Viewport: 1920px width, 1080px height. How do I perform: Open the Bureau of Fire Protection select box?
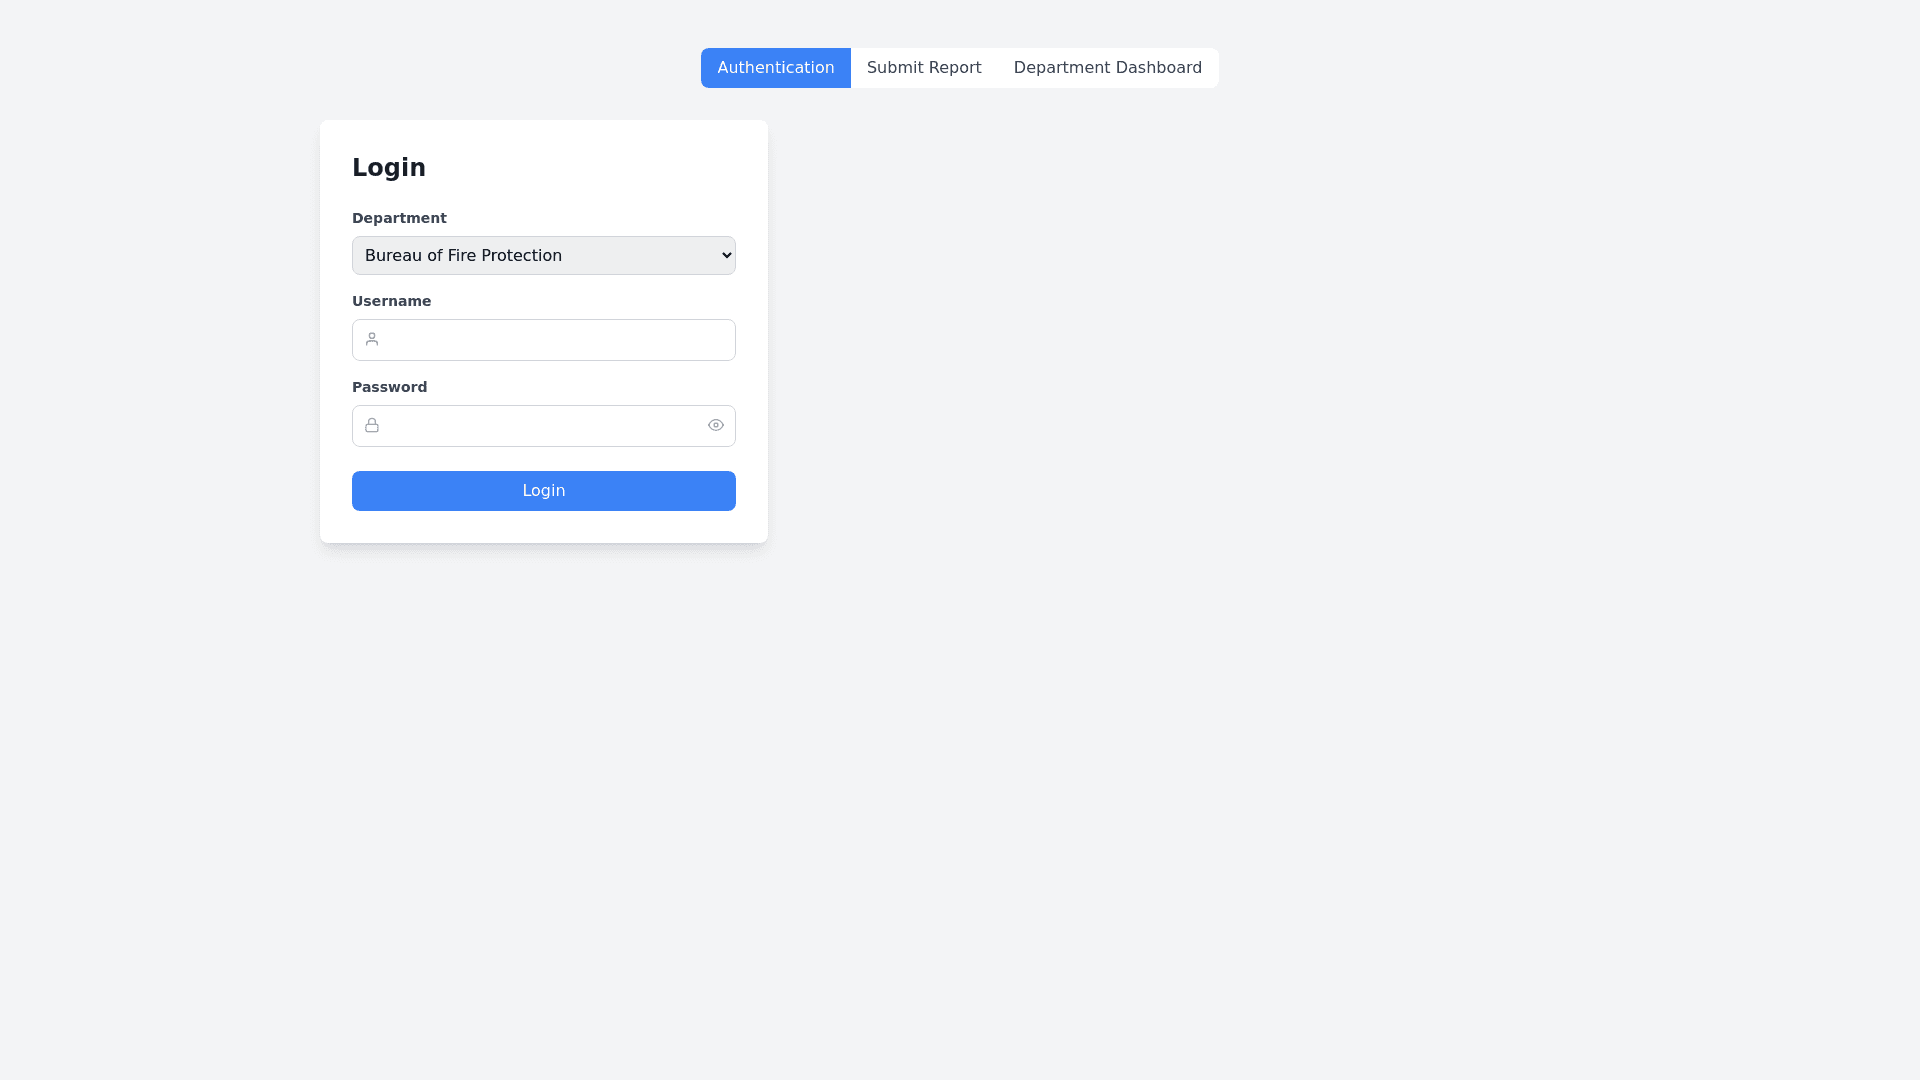click(600, 255)
